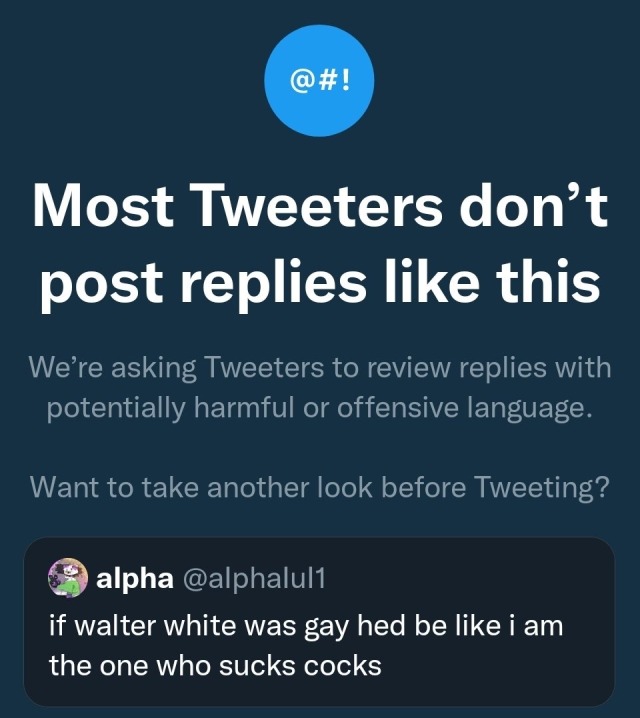Click alpha's profile avatar picture
This screenshot has width=640, height=718.
[68, 578]
